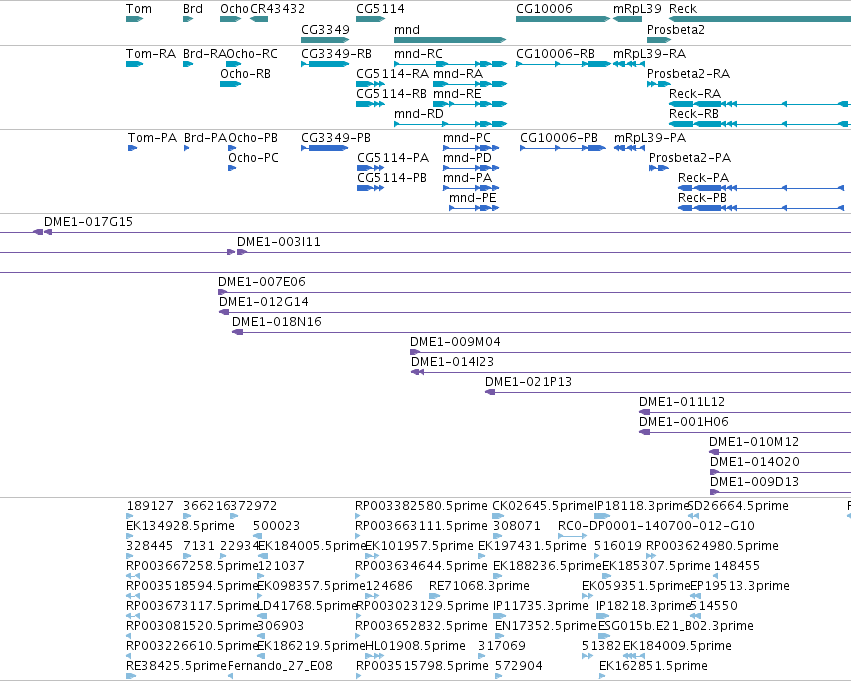Select protein Tom-PA
The height and width of the screenshot is (681, 851).
point(132,148)
